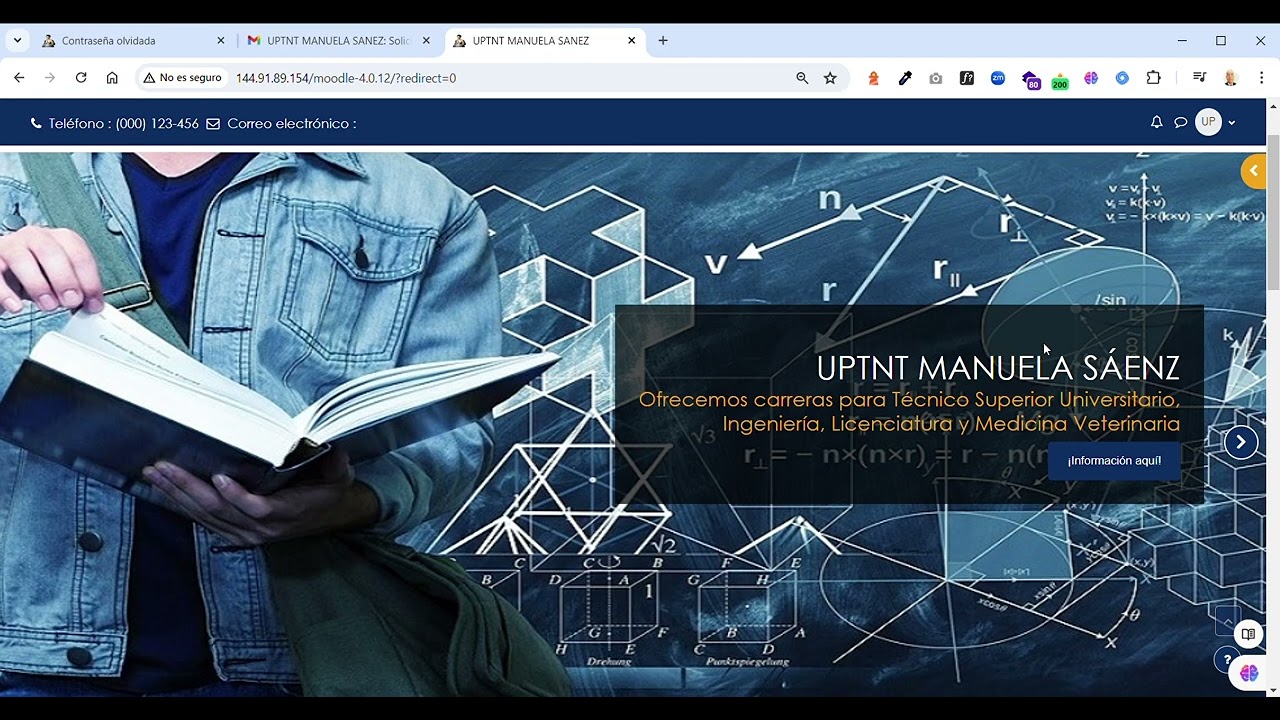This screenshot has height=720, width=1280.
Task: Click the Teléfono : (000) 123-456 text
Action: (x=124, y=124)
